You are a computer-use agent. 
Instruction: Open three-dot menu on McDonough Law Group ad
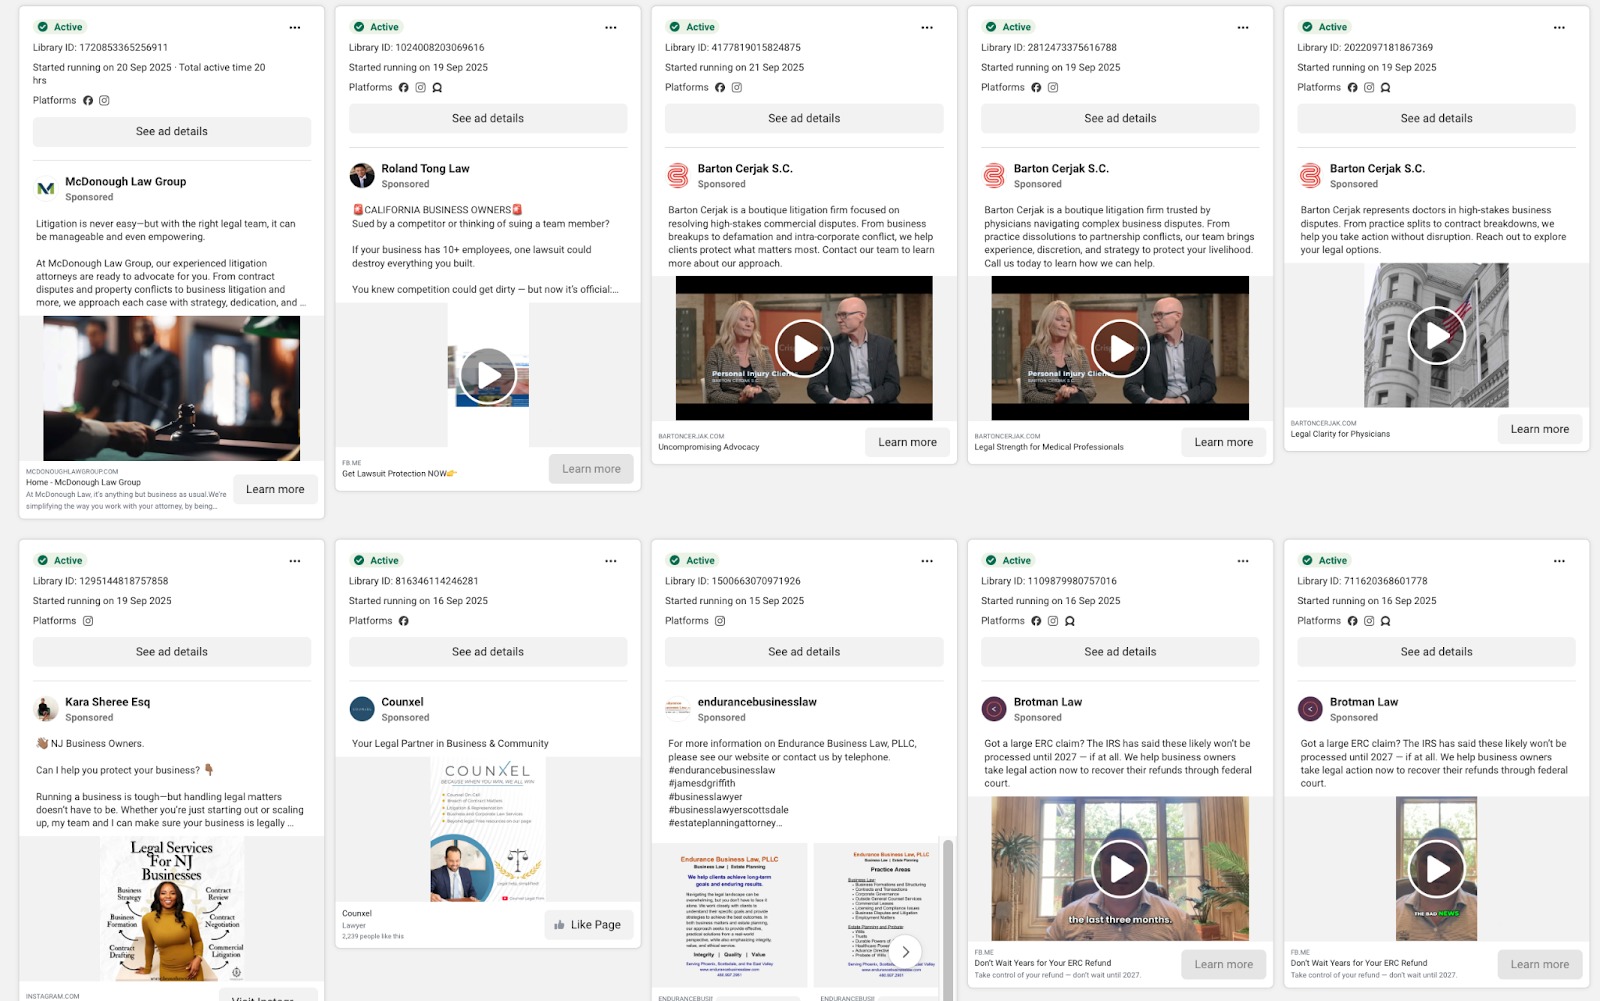pyautogui.click(x=295, y=28)
